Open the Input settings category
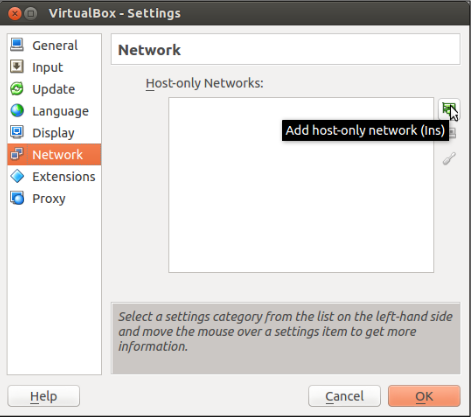 [x=54, y=67]
